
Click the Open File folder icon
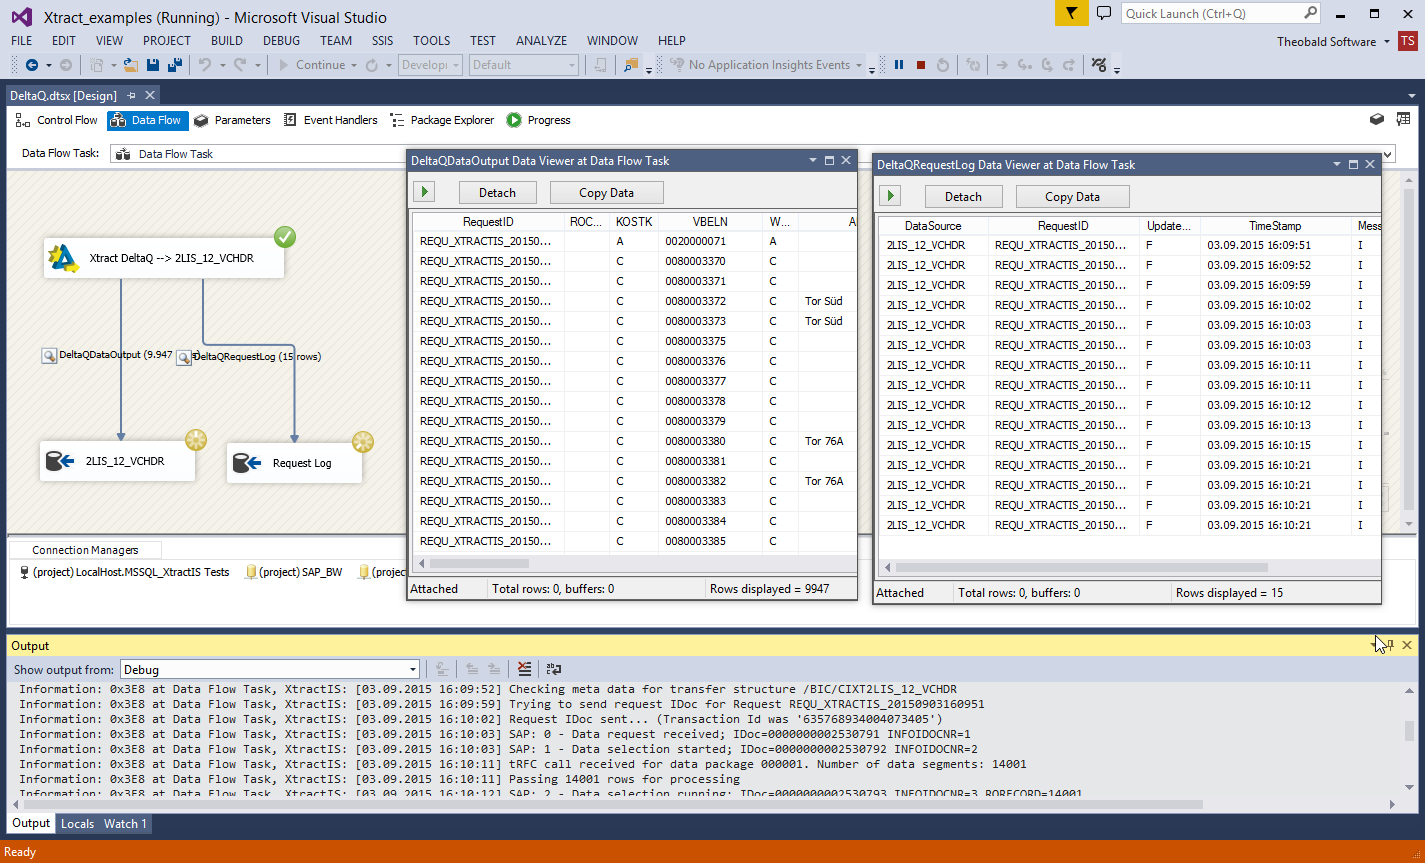pos(131,65)
